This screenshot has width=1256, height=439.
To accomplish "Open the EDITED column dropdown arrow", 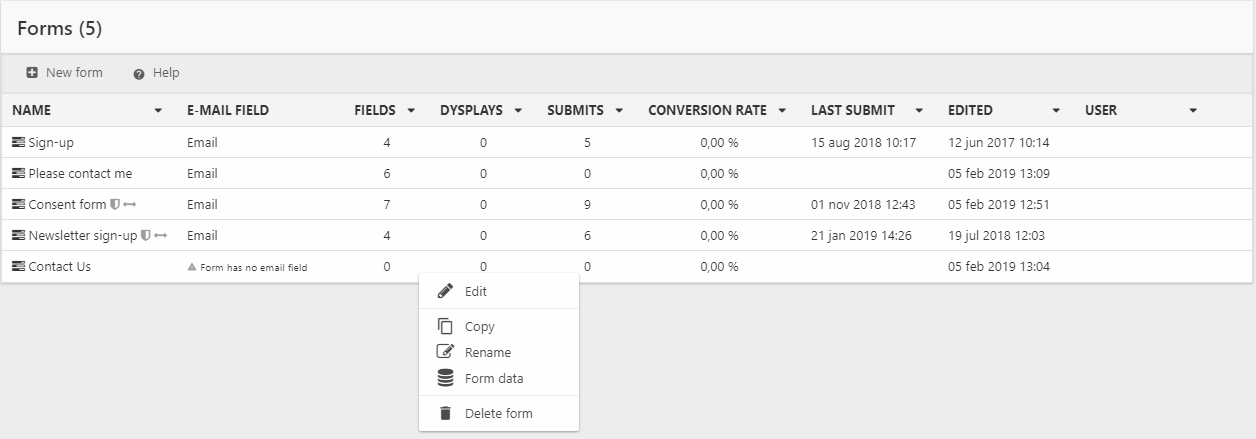I will click(1056, 111).
